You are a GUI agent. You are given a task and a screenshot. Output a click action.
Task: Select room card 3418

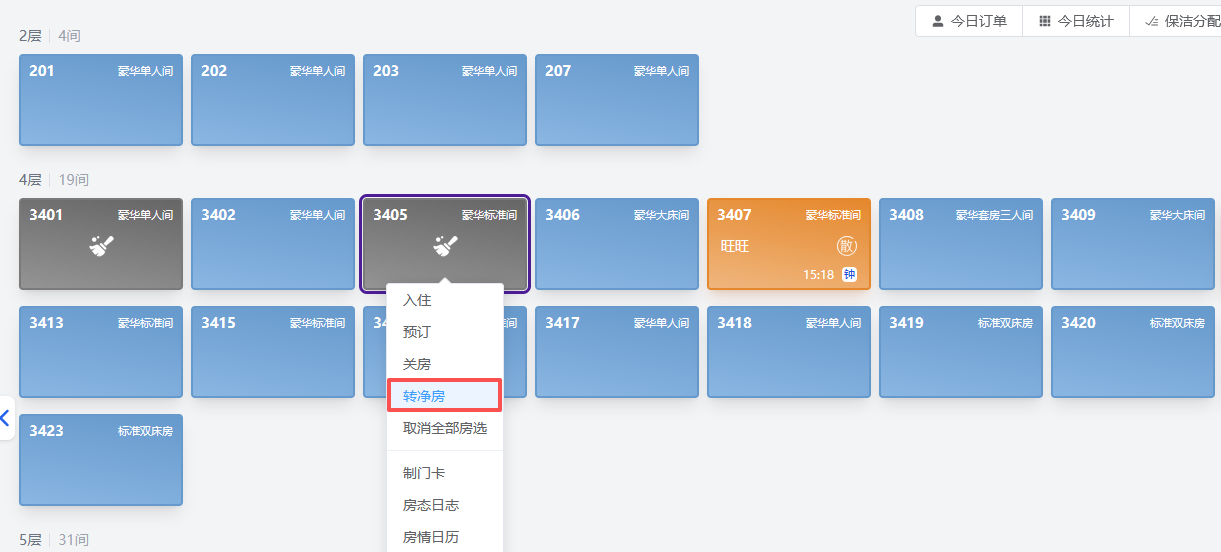click(x=789, y=352)
